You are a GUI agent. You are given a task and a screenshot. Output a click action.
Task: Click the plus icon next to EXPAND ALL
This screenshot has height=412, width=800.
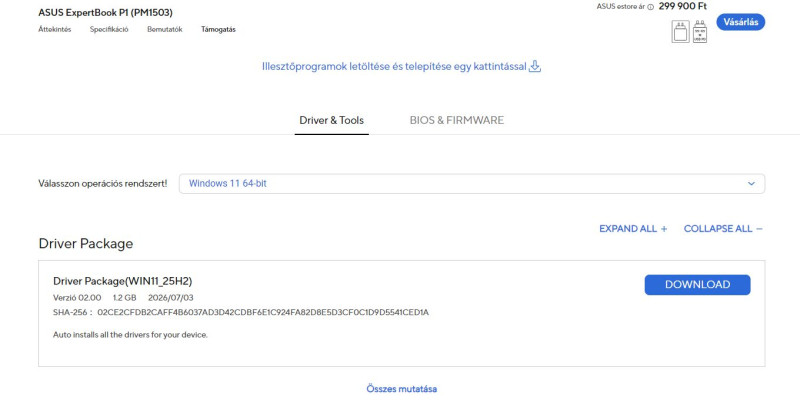point(664,229)
